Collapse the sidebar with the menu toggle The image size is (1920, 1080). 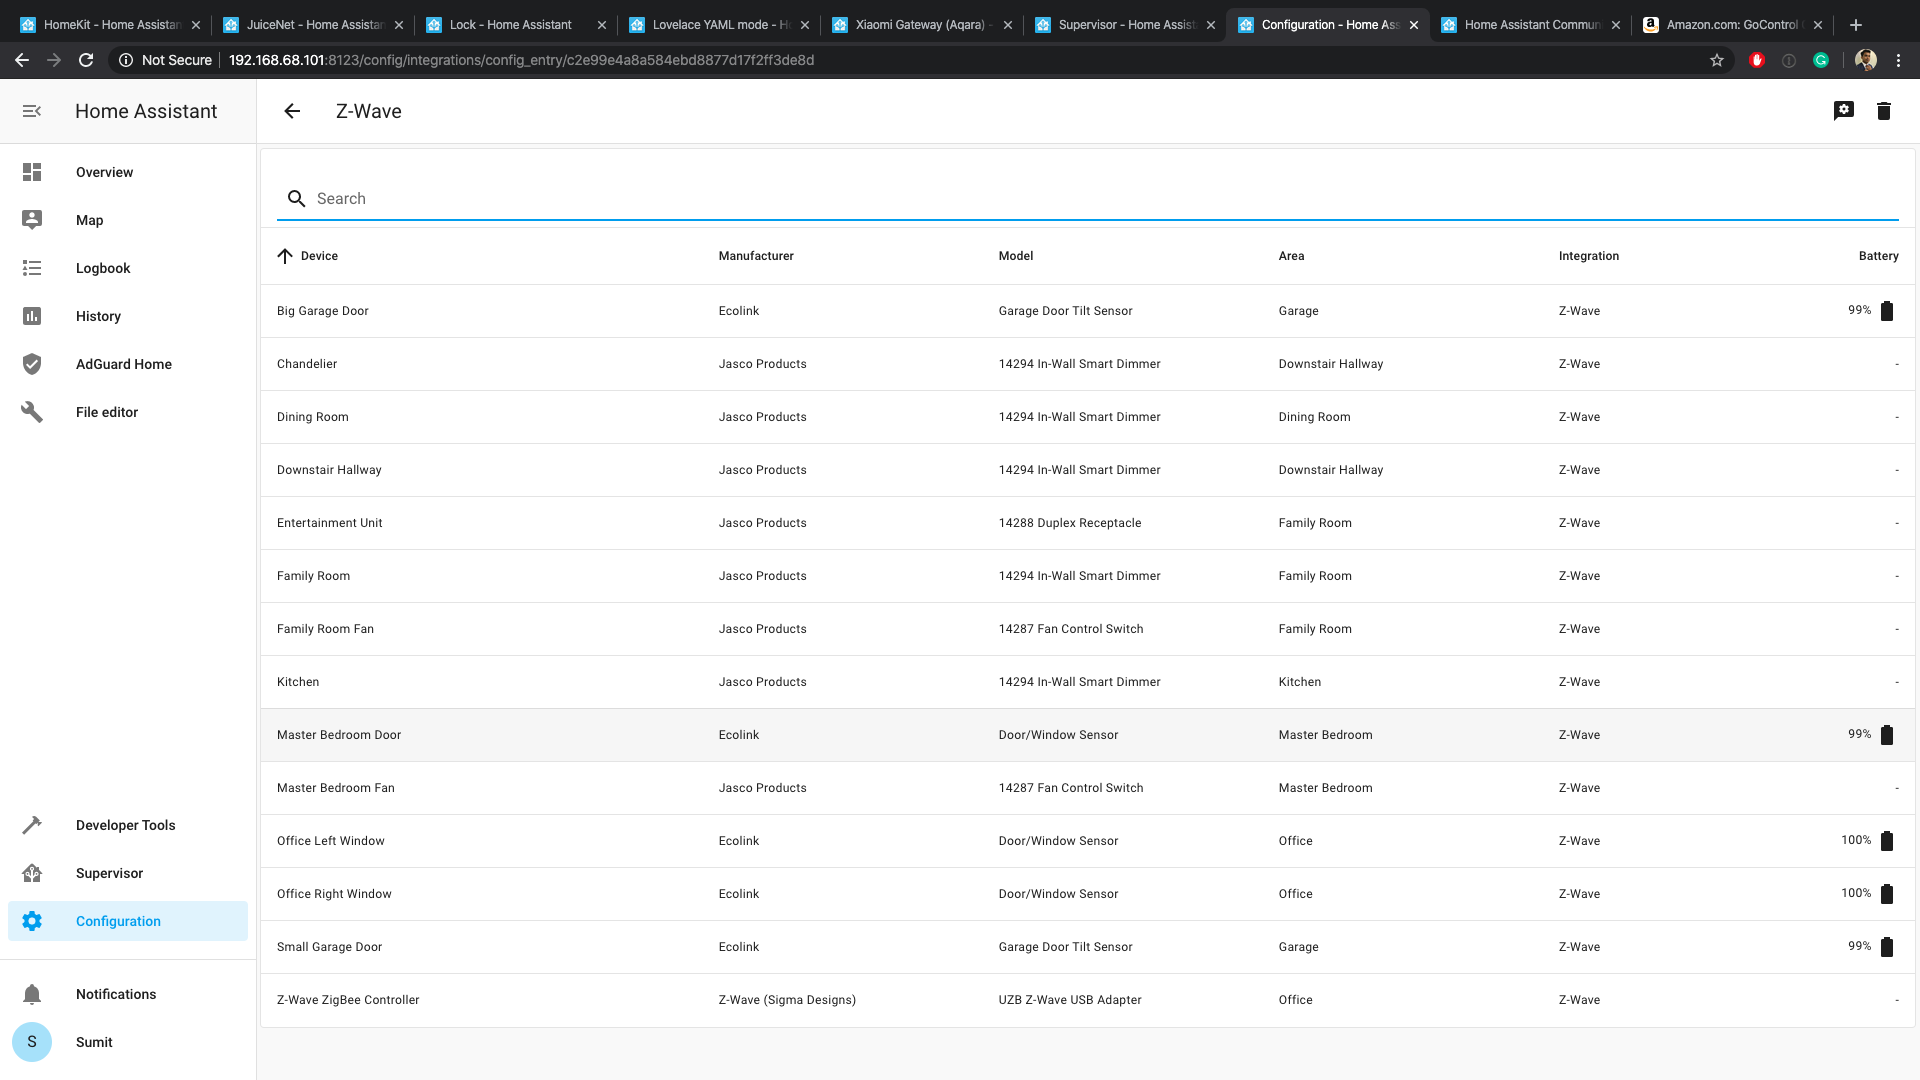[32, 111]
